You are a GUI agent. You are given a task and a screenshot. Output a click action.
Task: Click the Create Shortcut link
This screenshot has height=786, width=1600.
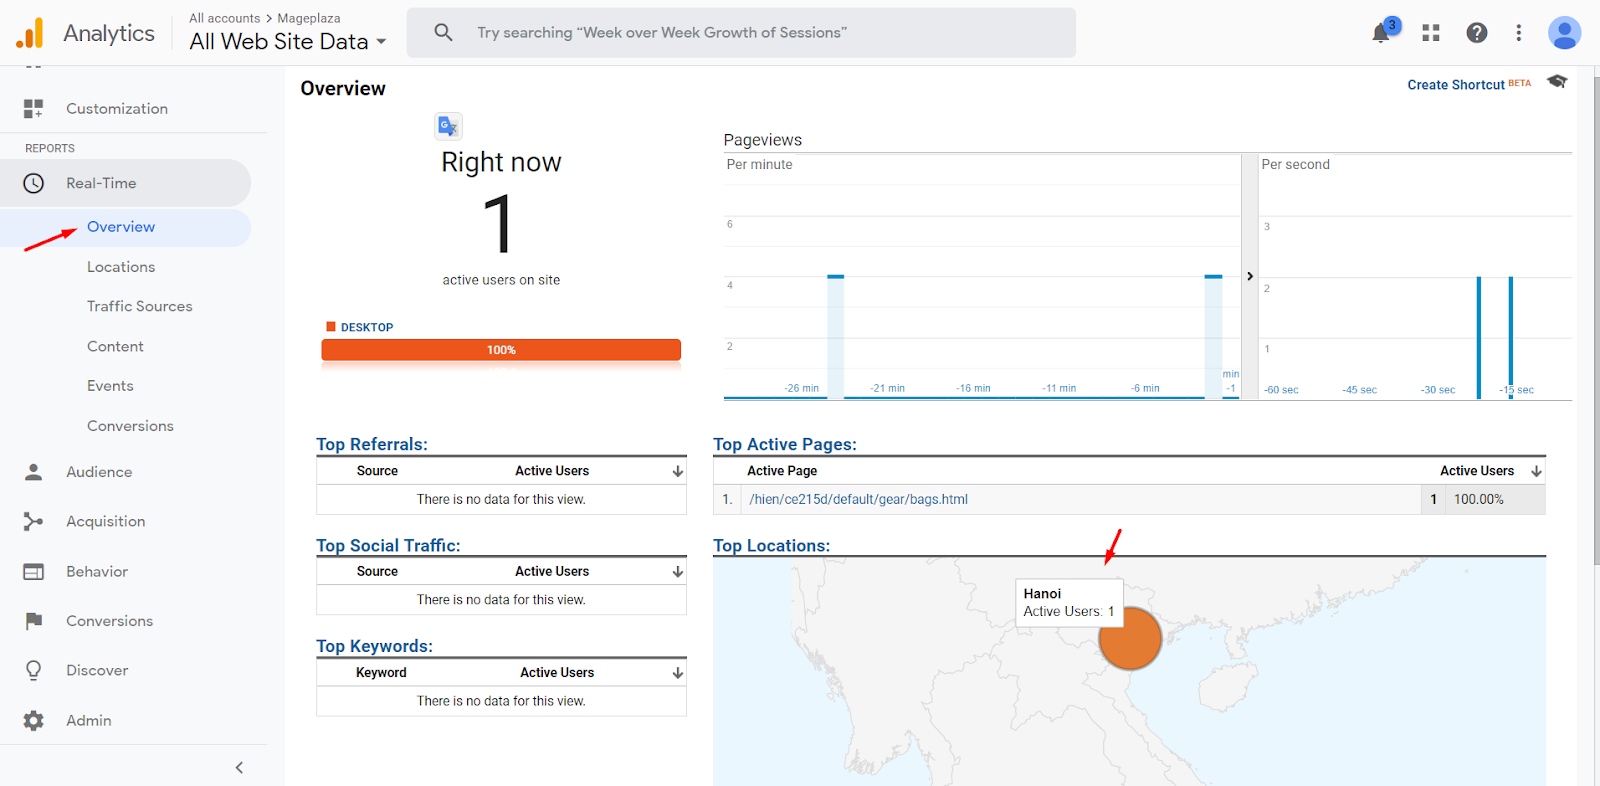coord(1455,85)
